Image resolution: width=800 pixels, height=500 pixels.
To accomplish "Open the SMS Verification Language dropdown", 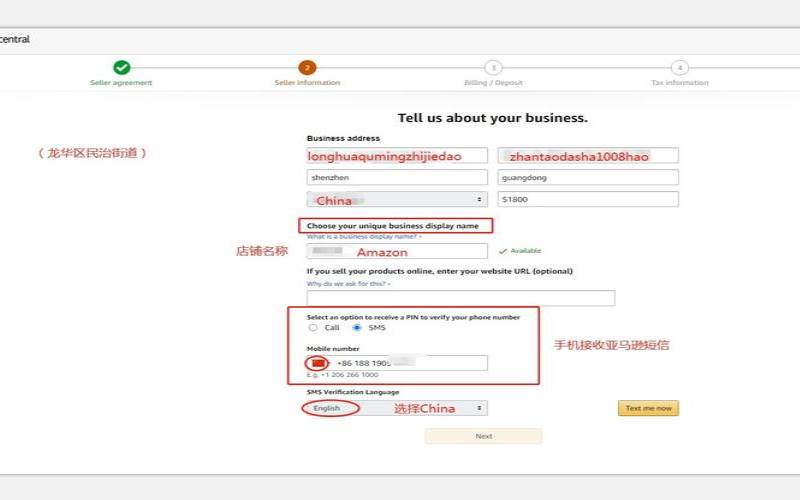I will 397,408.
